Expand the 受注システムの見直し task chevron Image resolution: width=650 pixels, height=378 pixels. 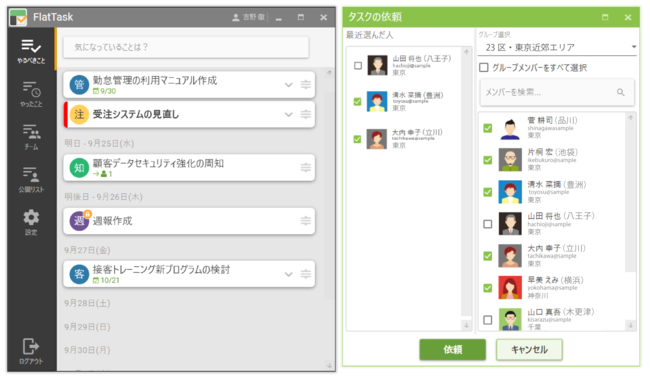click(x=289, y=114)
